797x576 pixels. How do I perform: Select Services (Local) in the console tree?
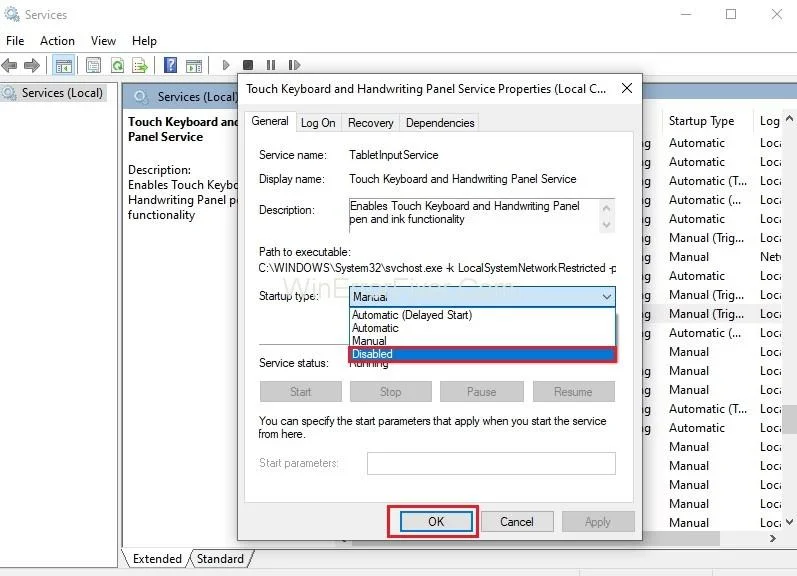[x=61, y=93]
